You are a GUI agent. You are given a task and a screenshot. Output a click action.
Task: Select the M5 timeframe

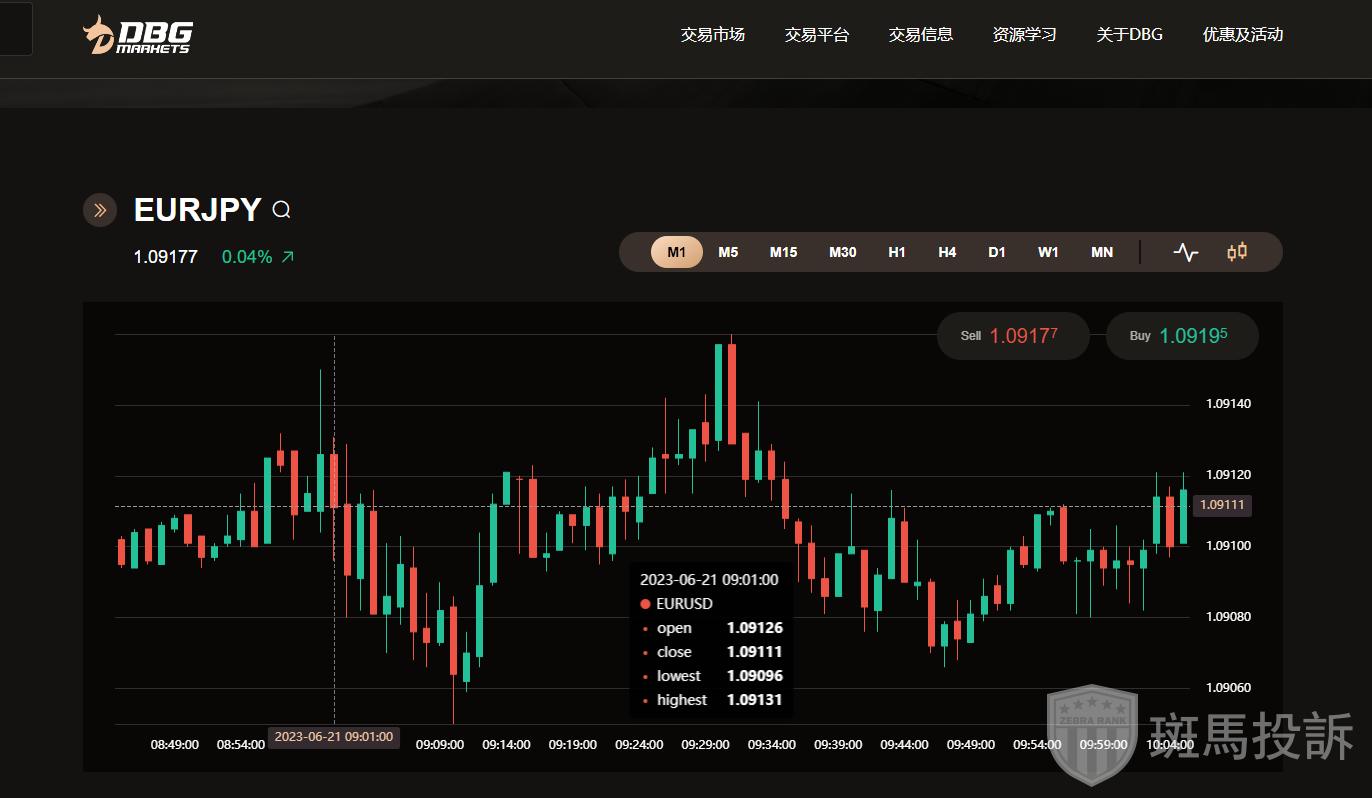pyautogui.click(x=728, y=252)
